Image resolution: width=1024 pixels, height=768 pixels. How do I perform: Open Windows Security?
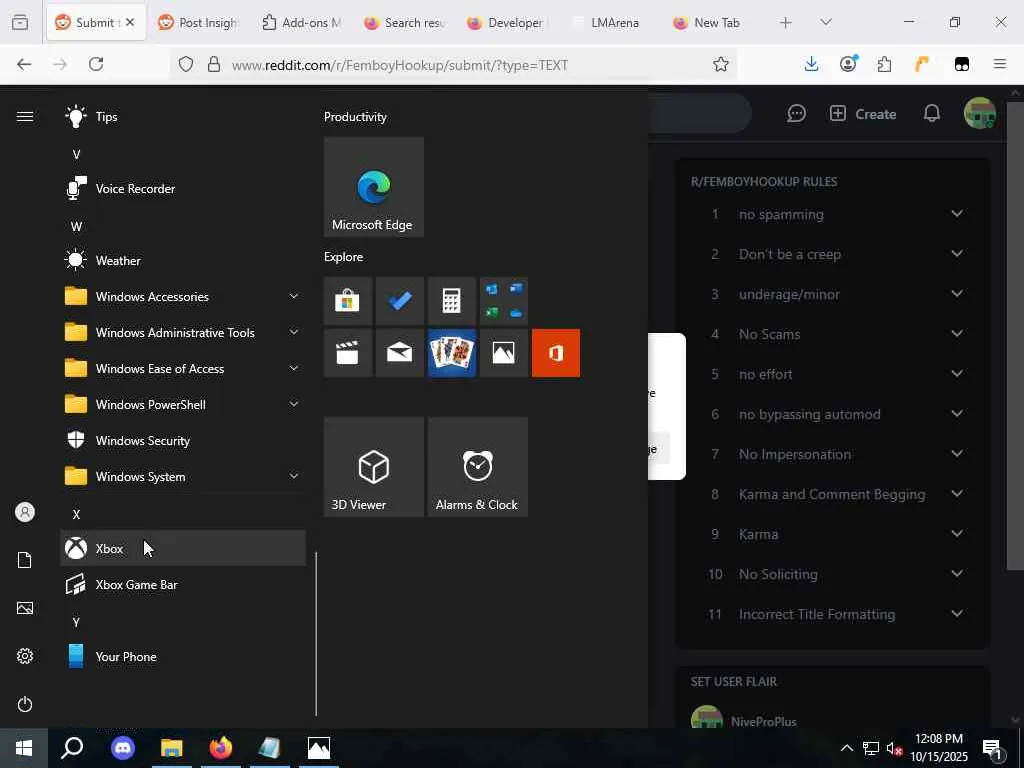[183, 440]
